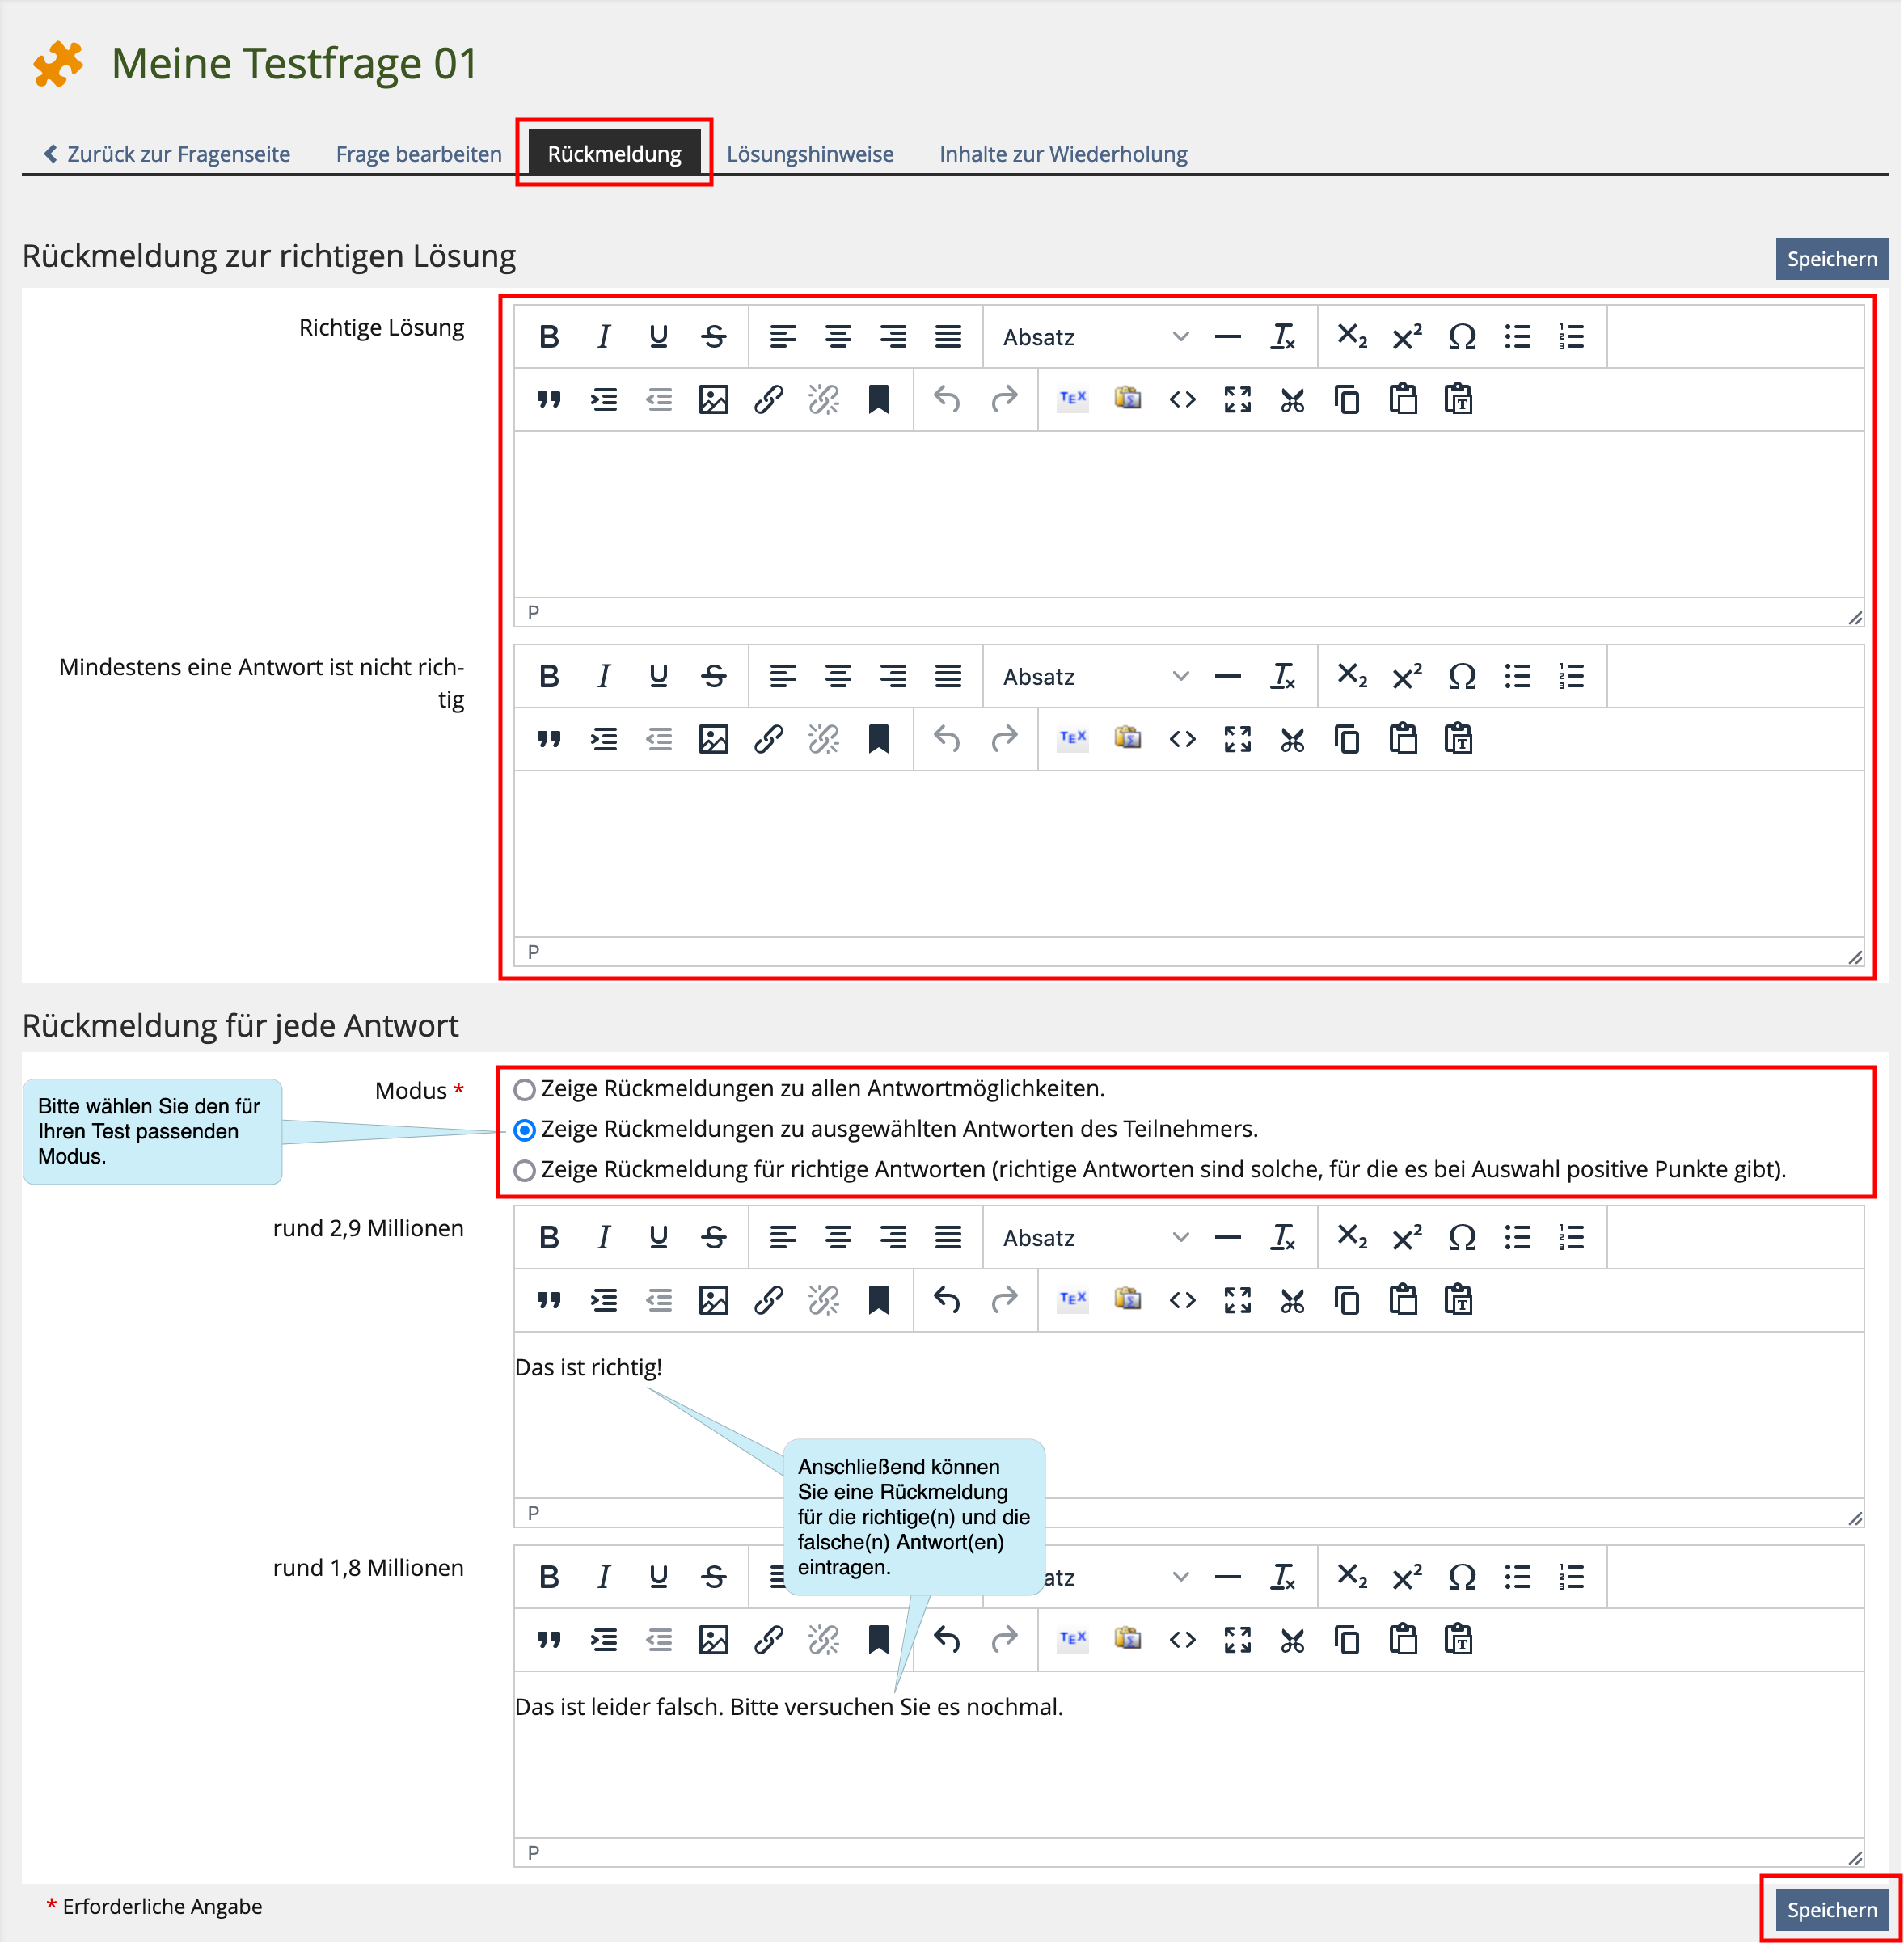Toggle Bold in 'Mindestens eine Antwort' editor

point(549,677)
